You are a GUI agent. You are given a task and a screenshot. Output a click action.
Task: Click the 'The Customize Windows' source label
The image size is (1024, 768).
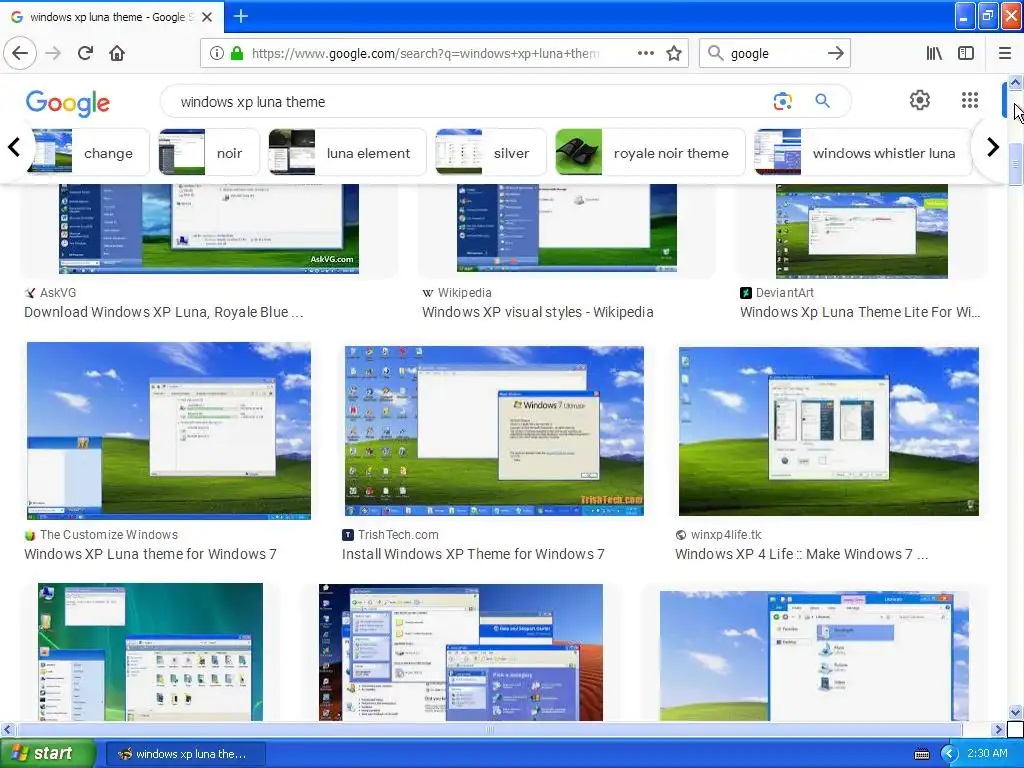[108, 534]
